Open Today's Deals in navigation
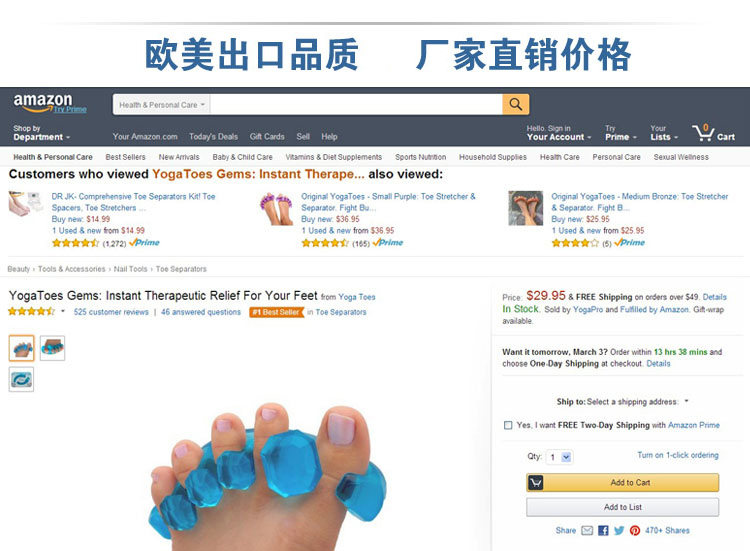 213,137
